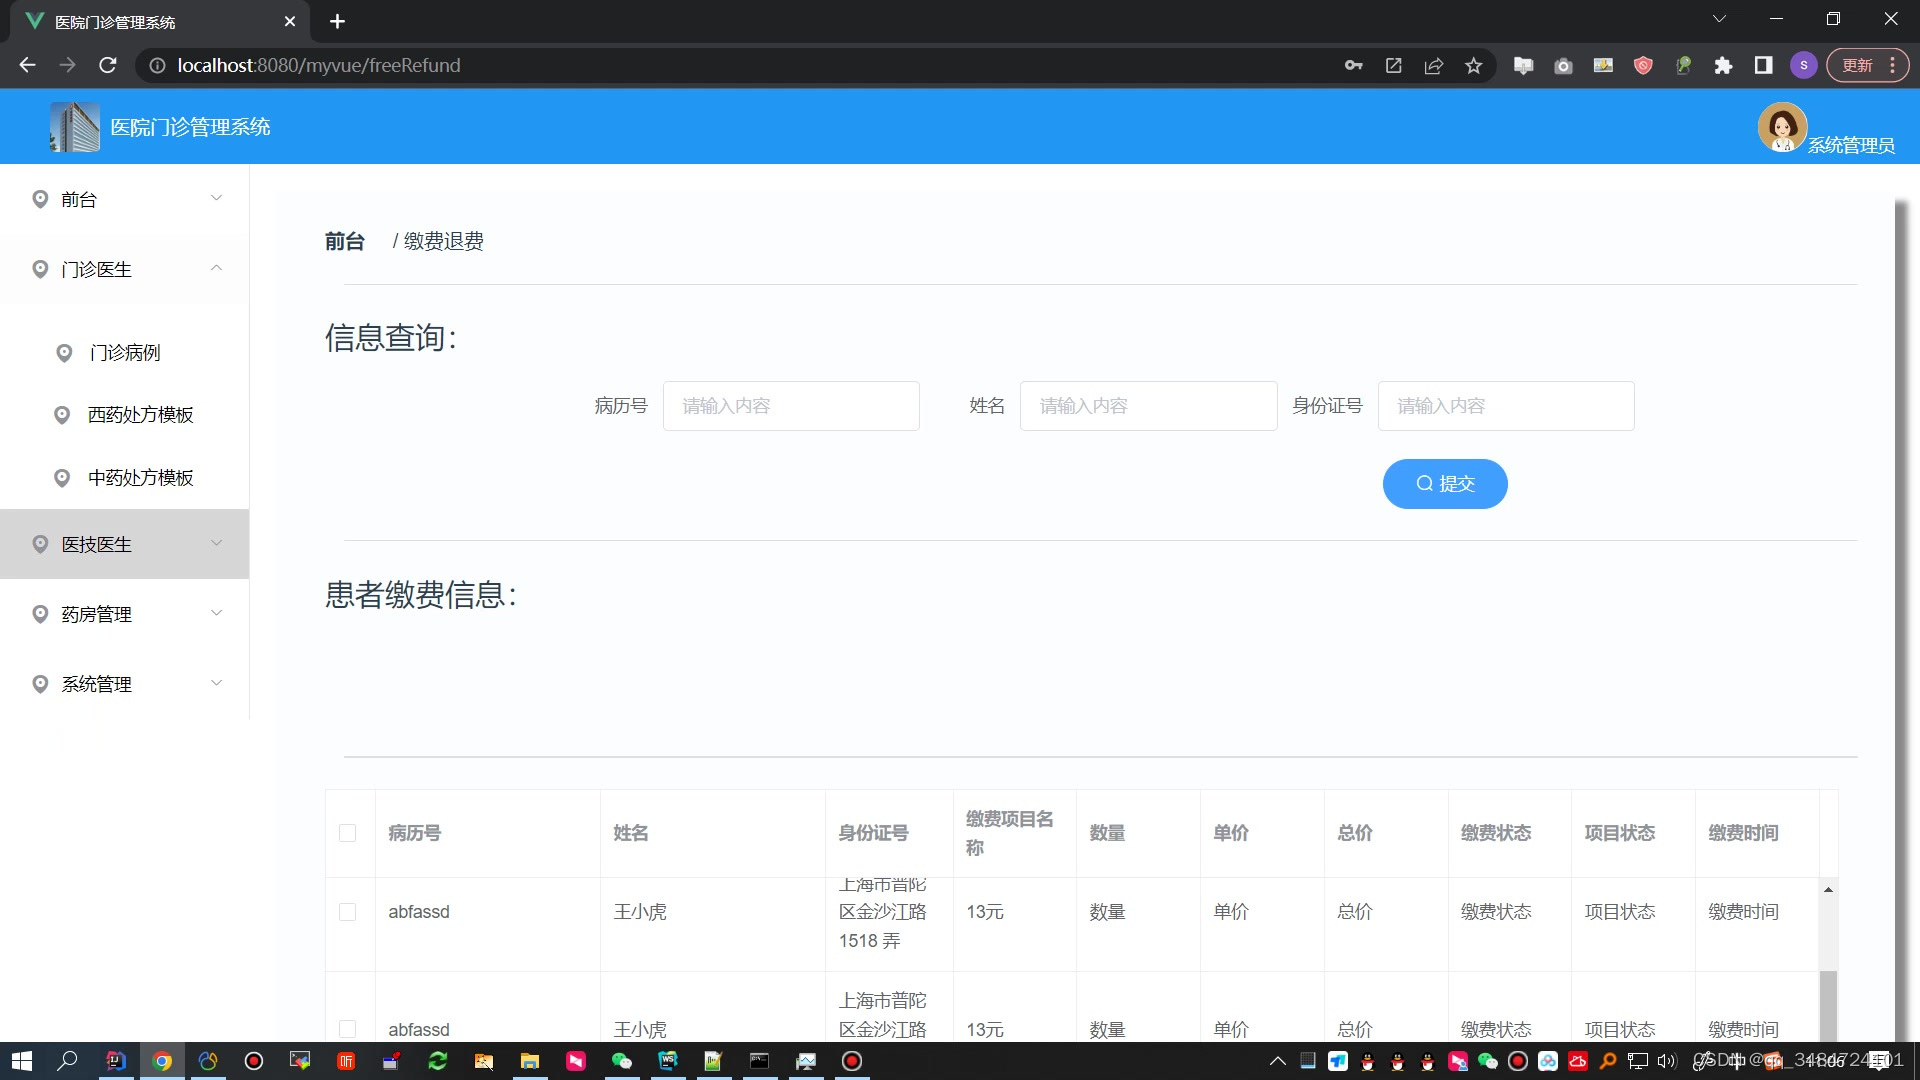The image size is (1920, 1080).
Task: Check the second abfassd row checkbox
Action: [347, 1028]
